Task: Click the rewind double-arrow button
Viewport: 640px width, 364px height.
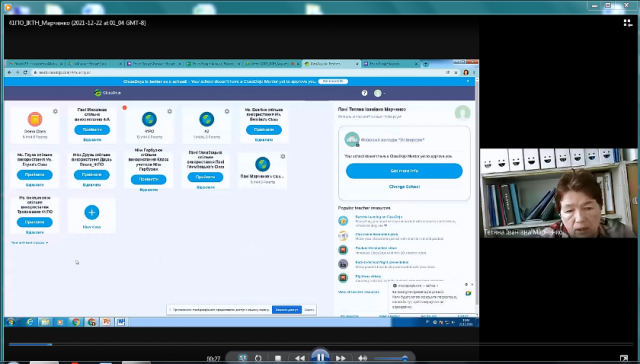Action: point(299,358)
